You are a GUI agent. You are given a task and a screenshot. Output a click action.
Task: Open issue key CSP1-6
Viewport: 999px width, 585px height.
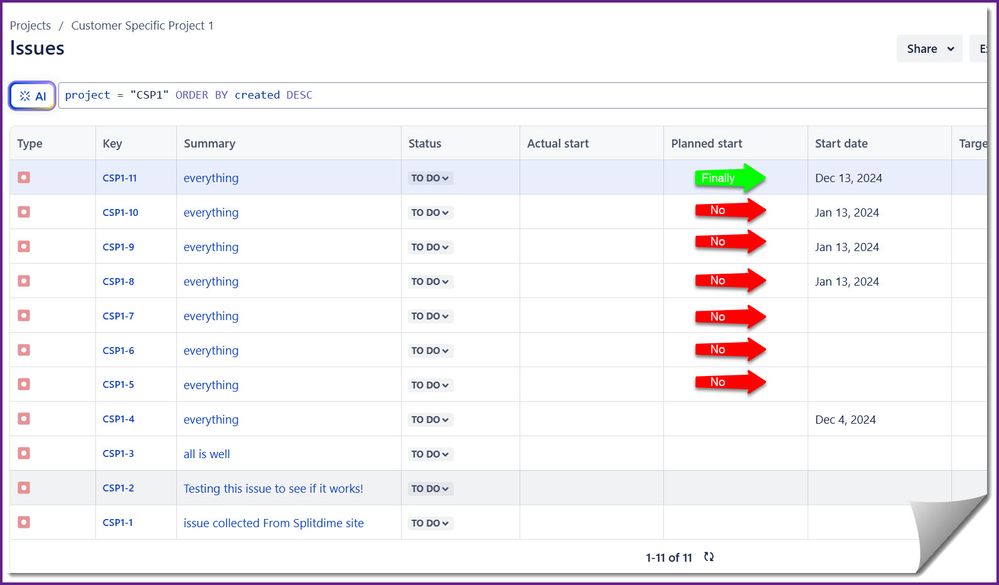click(119, 350)
